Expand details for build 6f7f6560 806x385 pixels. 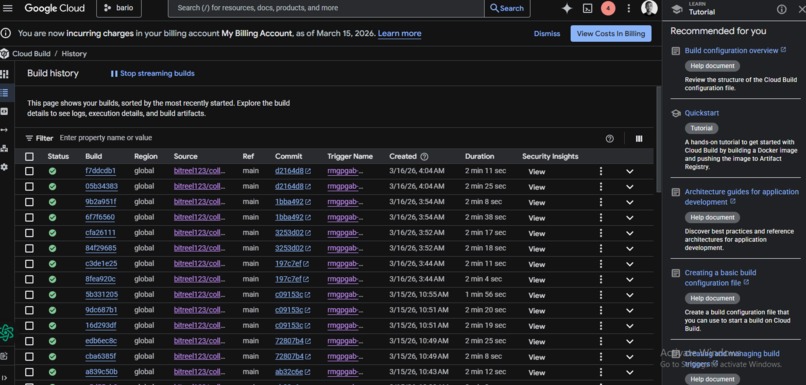630,218
